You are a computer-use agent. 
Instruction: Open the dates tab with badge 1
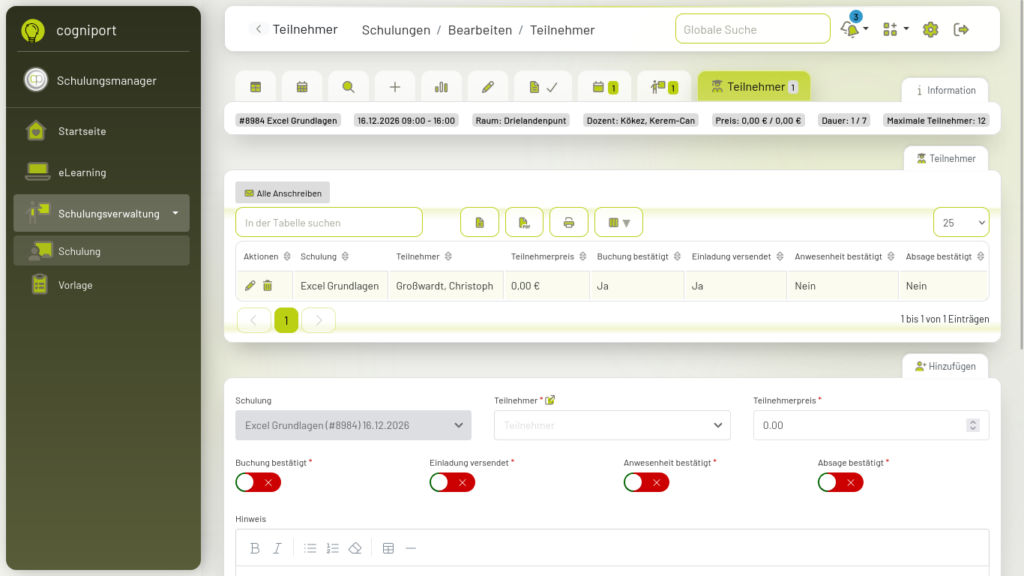tap(605, 87)
